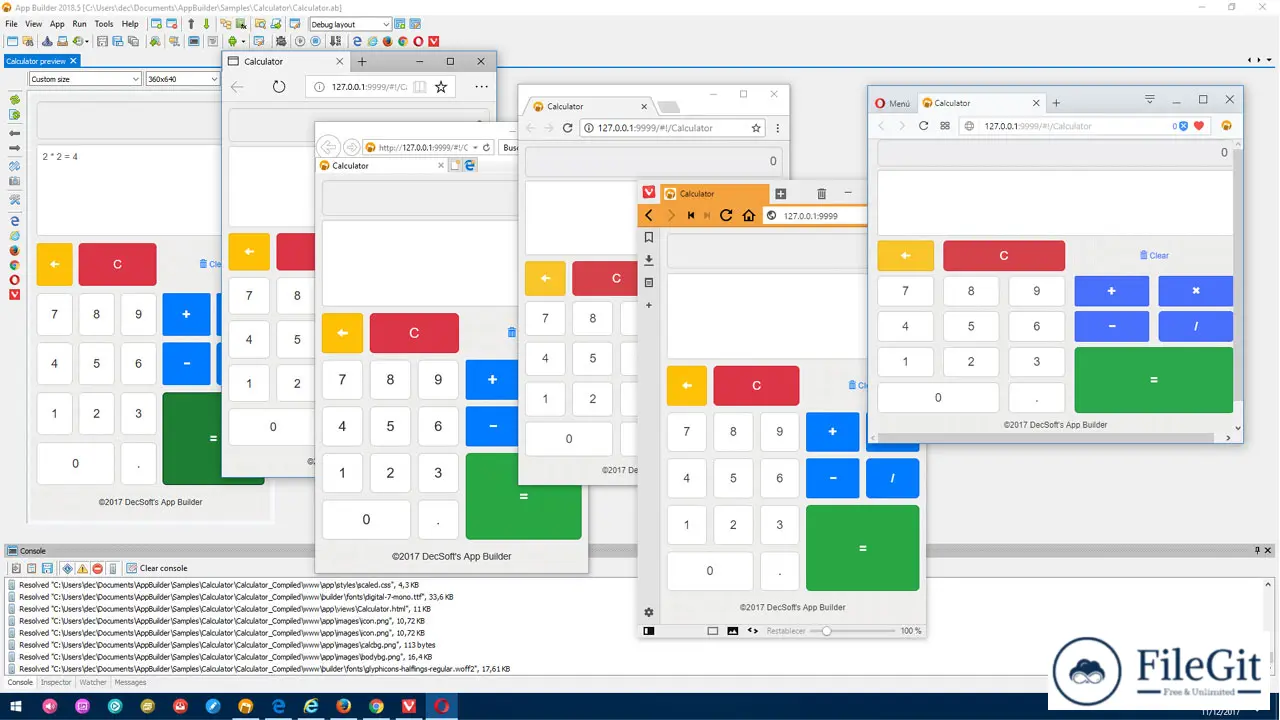The image size is (1280, 720).
Task: Click the closed tabs trash icon in Vivaldi
Action: 822,194
